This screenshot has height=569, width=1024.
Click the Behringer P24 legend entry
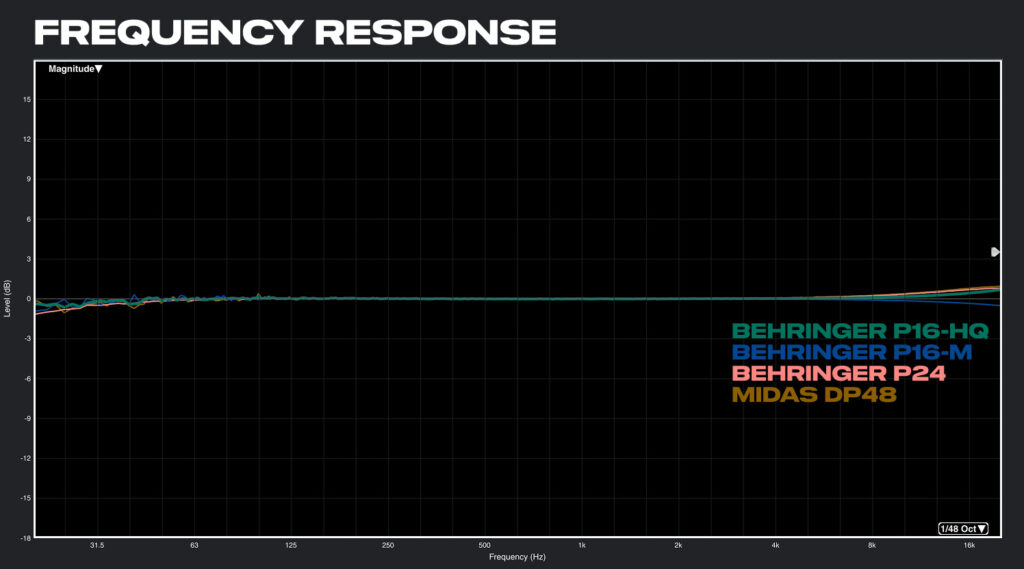tap(839, 373)
